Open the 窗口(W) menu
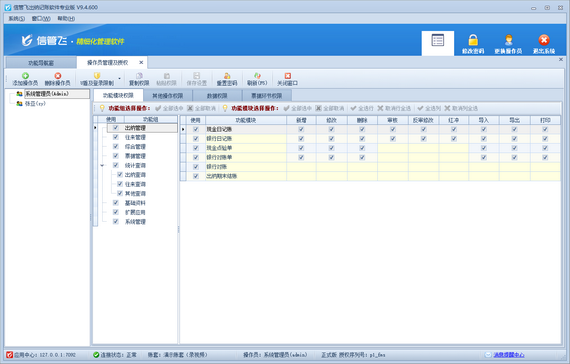The width and height of the screenshot is (570, 364). coord(41,19)
